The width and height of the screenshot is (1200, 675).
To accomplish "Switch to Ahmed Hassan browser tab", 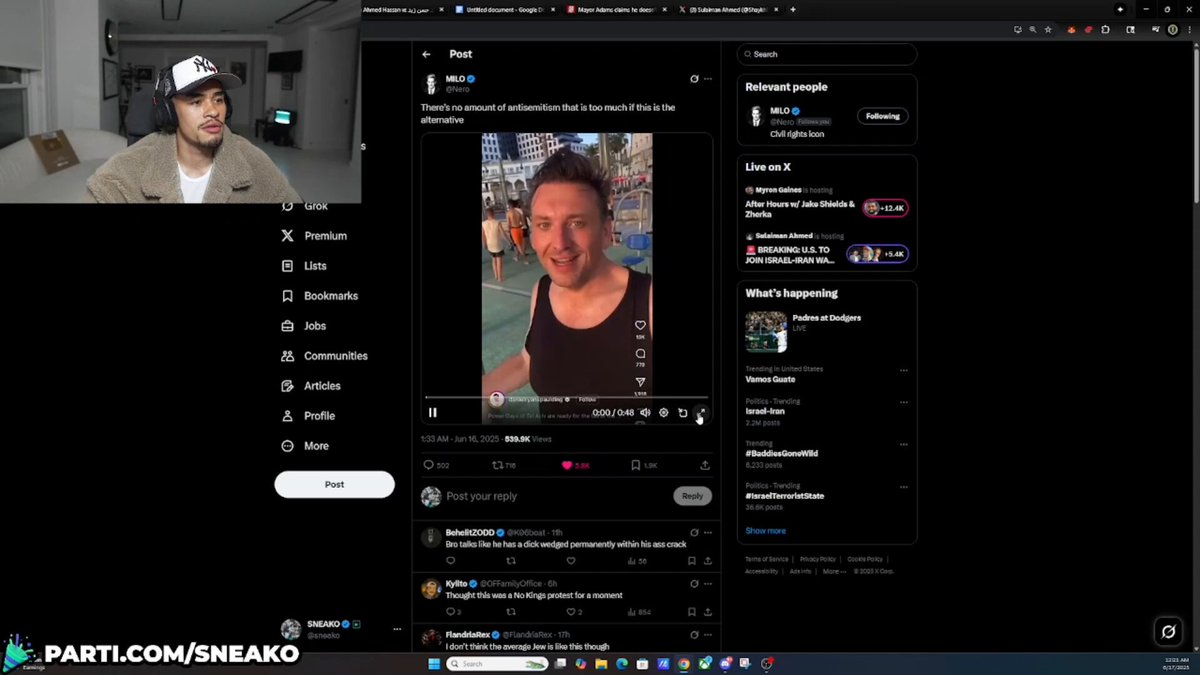I will tap(402, 9).
